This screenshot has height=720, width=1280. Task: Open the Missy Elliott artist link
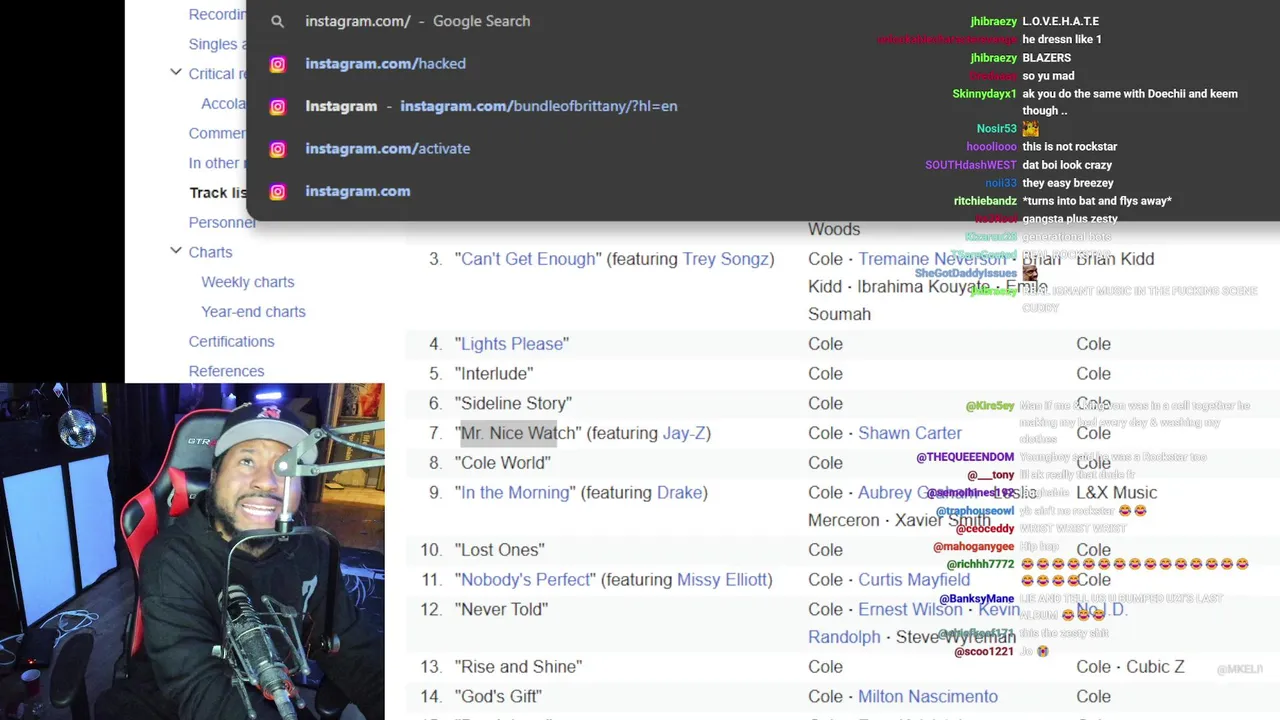(x=722, y=580)
